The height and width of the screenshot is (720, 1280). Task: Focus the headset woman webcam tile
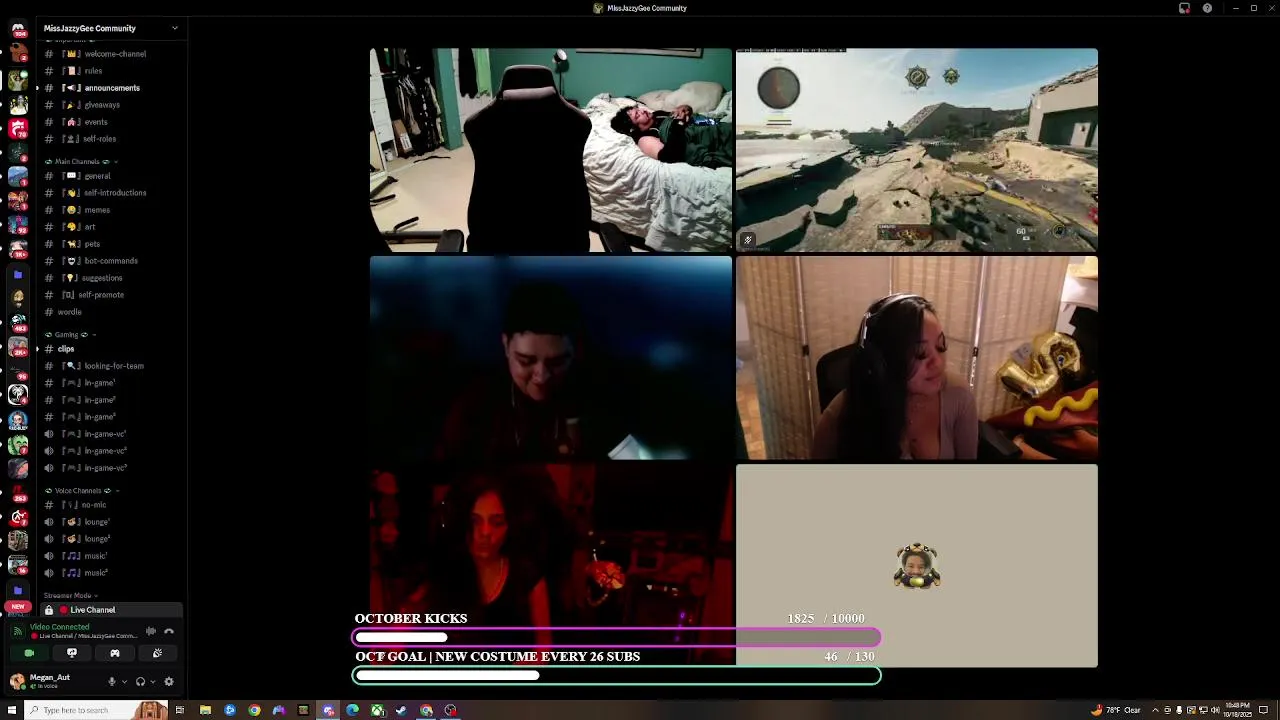click(x=917, y=358)
